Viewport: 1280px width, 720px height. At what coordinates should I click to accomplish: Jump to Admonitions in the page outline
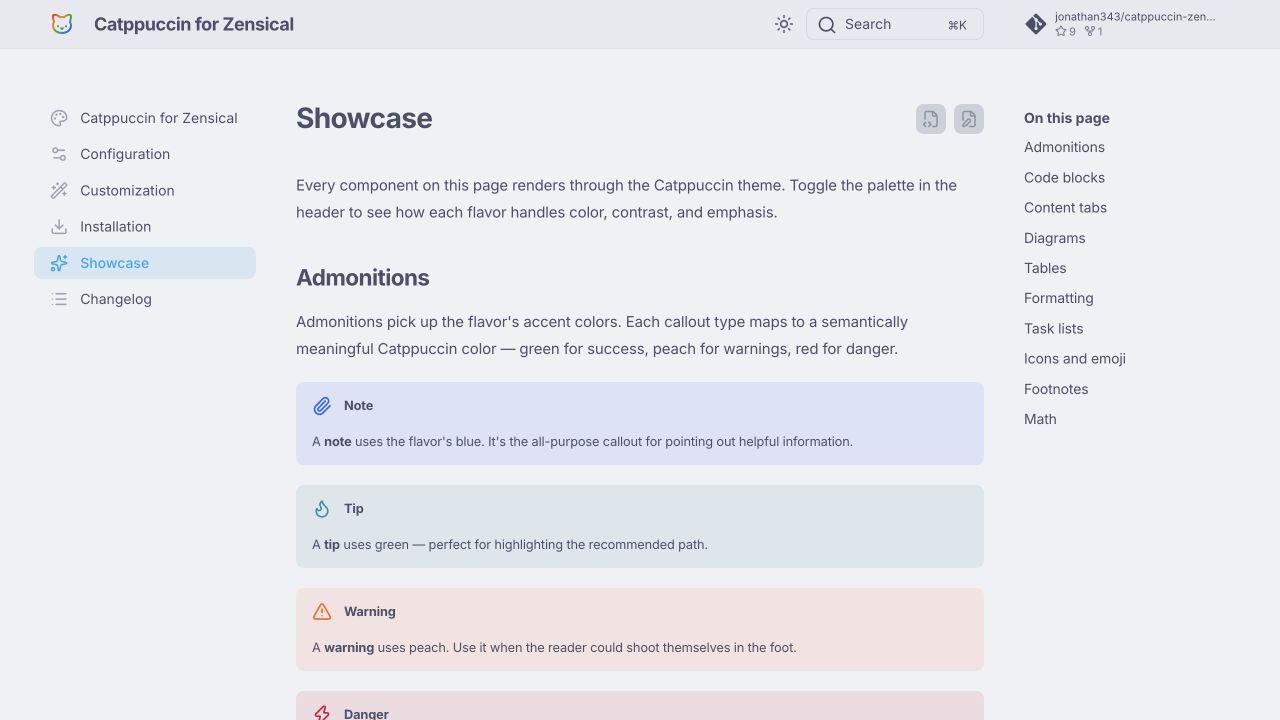[x=1064, y=147]
